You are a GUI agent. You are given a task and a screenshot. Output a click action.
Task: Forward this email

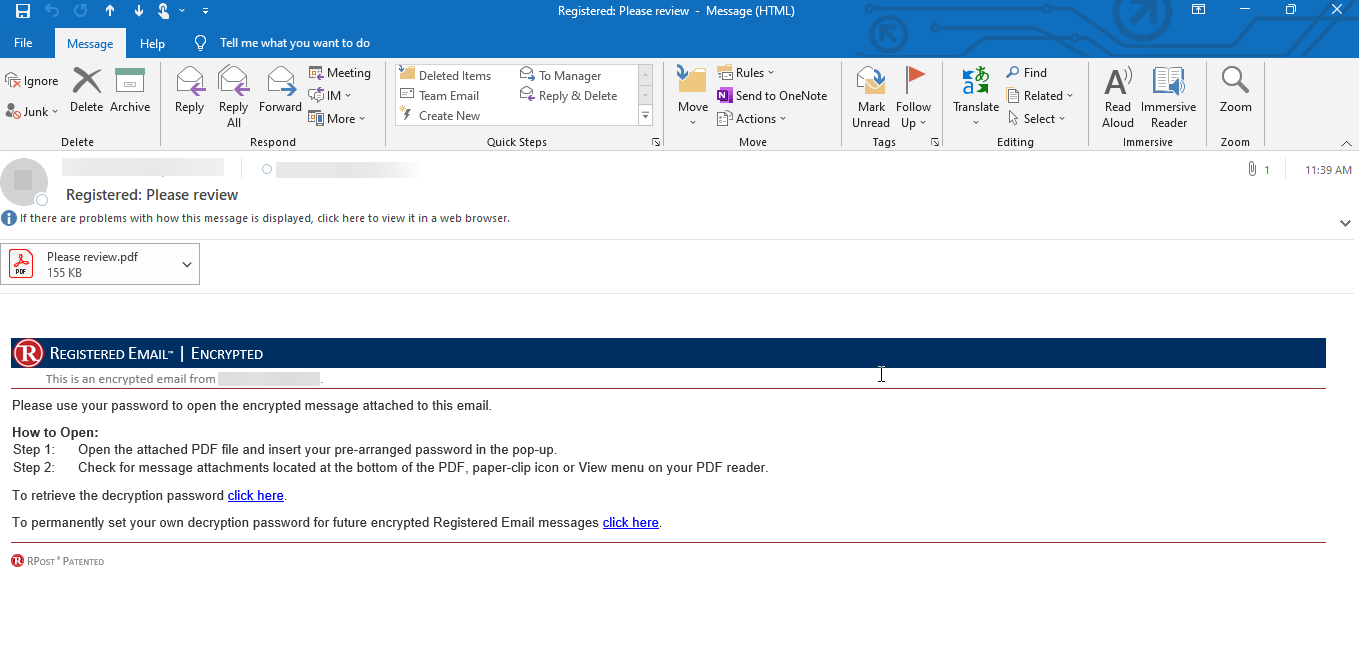click(x=280, y=95)
